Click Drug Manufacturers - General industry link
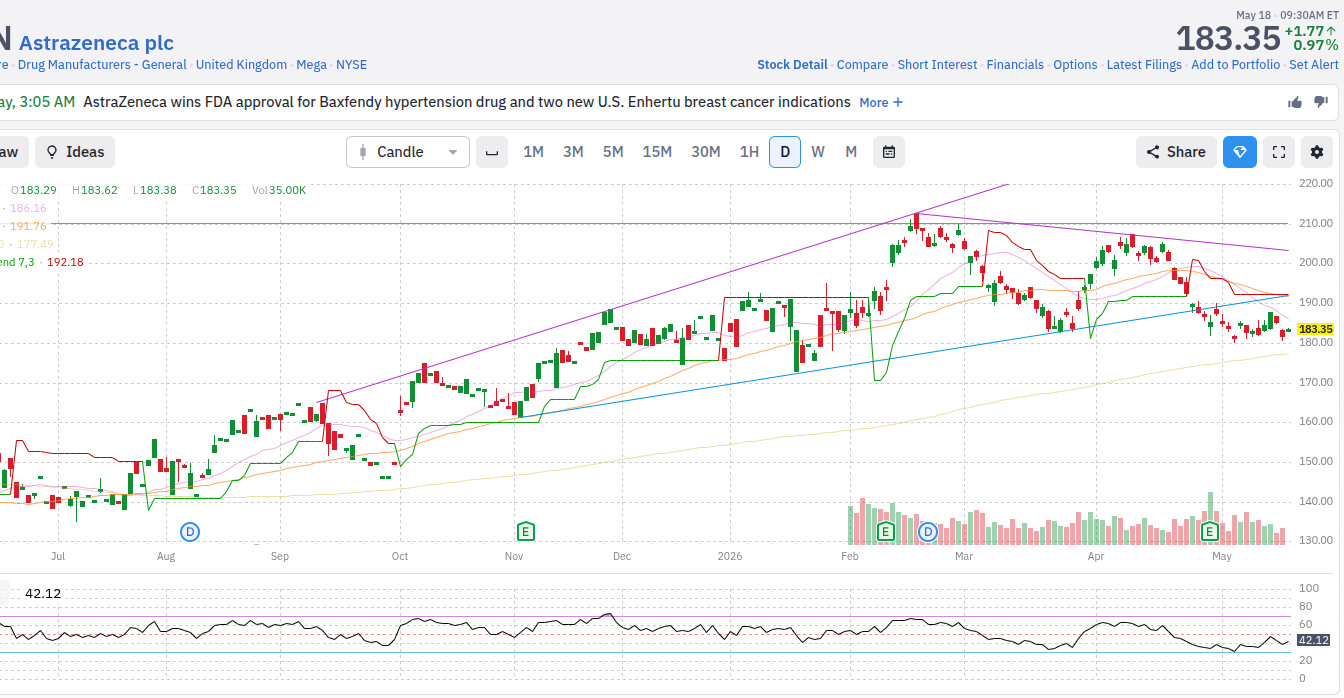The image size is (1344, 698). [x=102, y=65]
